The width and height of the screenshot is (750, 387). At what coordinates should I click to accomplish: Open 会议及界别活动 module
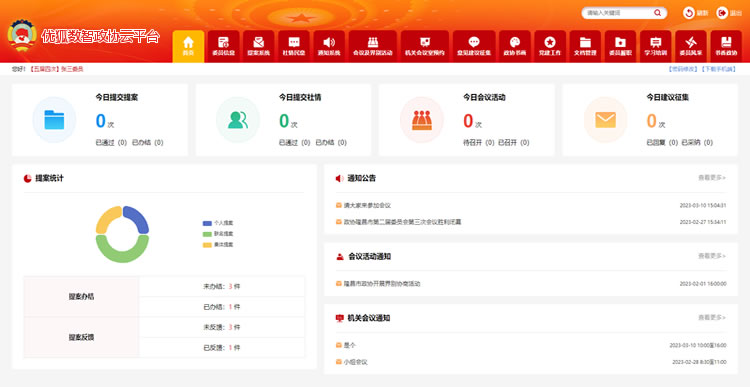coord(373,46)
